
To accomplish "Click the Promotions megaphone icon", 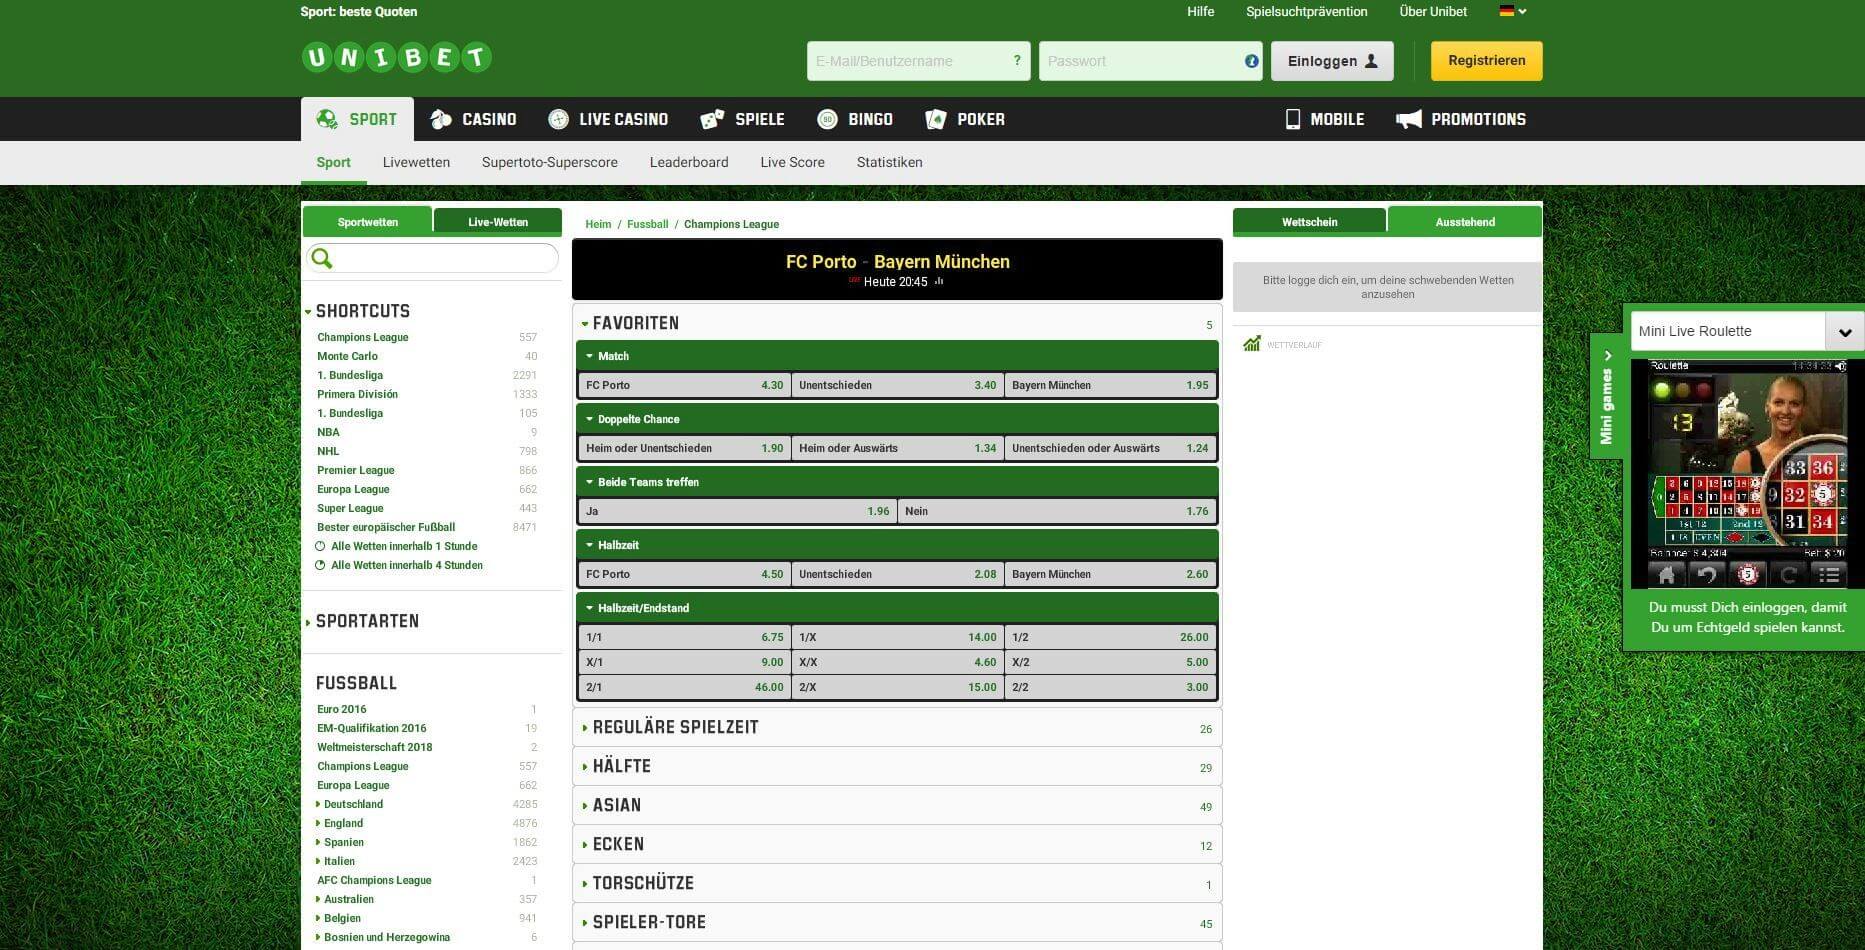I will [x=1409, y=119].
